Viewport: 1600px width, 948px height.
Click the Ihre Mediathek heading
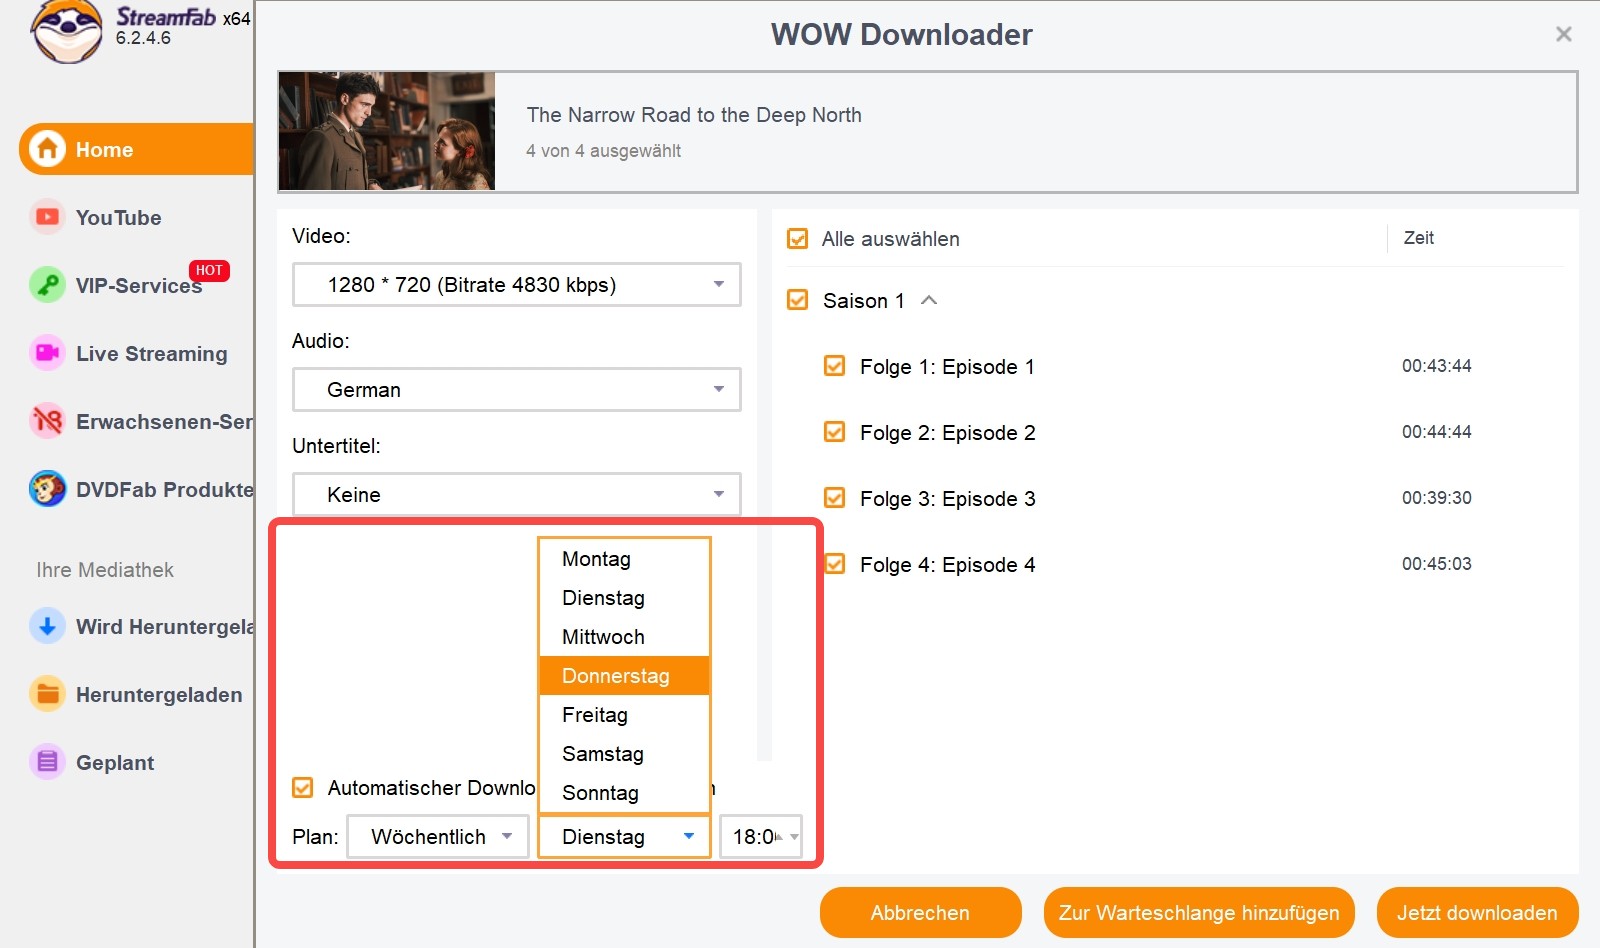coord(105,570)
